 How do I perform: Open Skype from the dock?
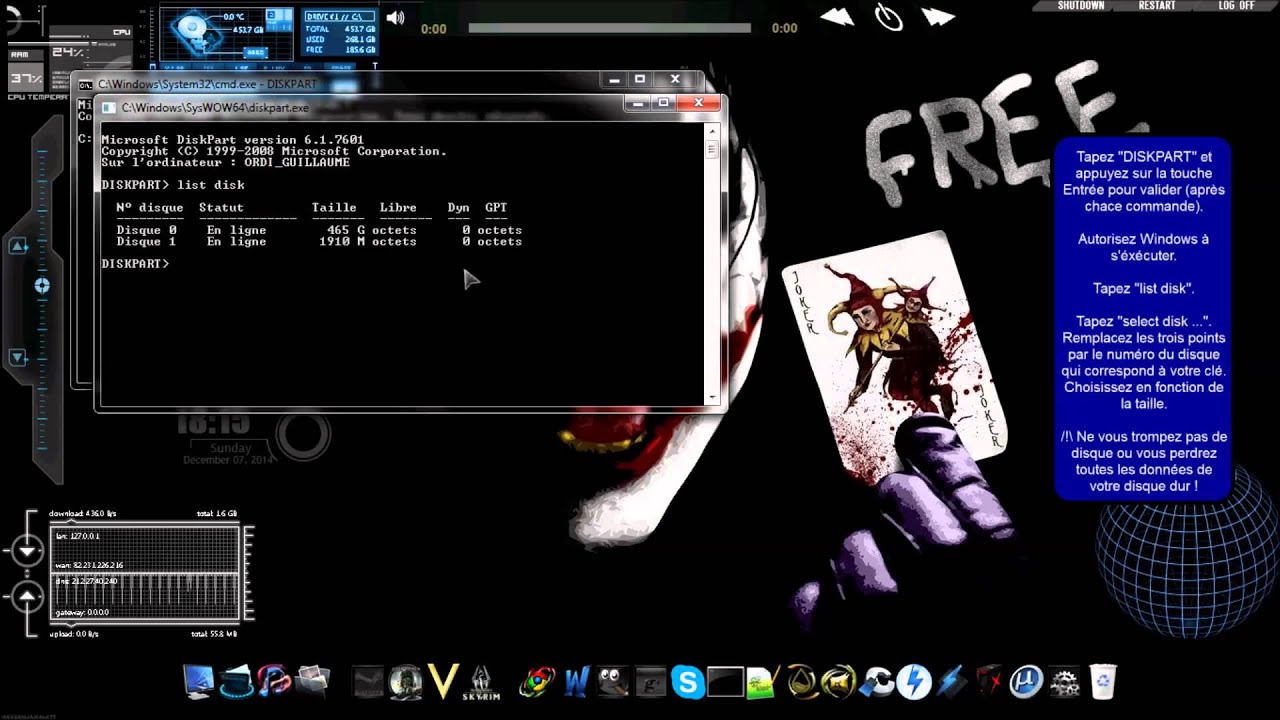click(x=688, y=682)
